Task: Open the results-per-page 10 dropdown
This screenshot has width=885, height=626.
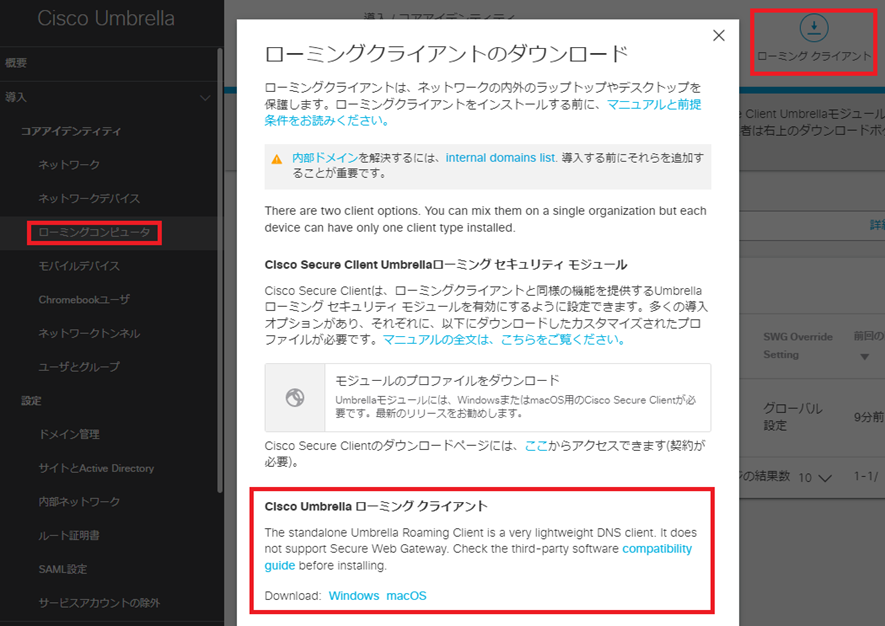Action: pyautogui.click(x=815, y=478)
